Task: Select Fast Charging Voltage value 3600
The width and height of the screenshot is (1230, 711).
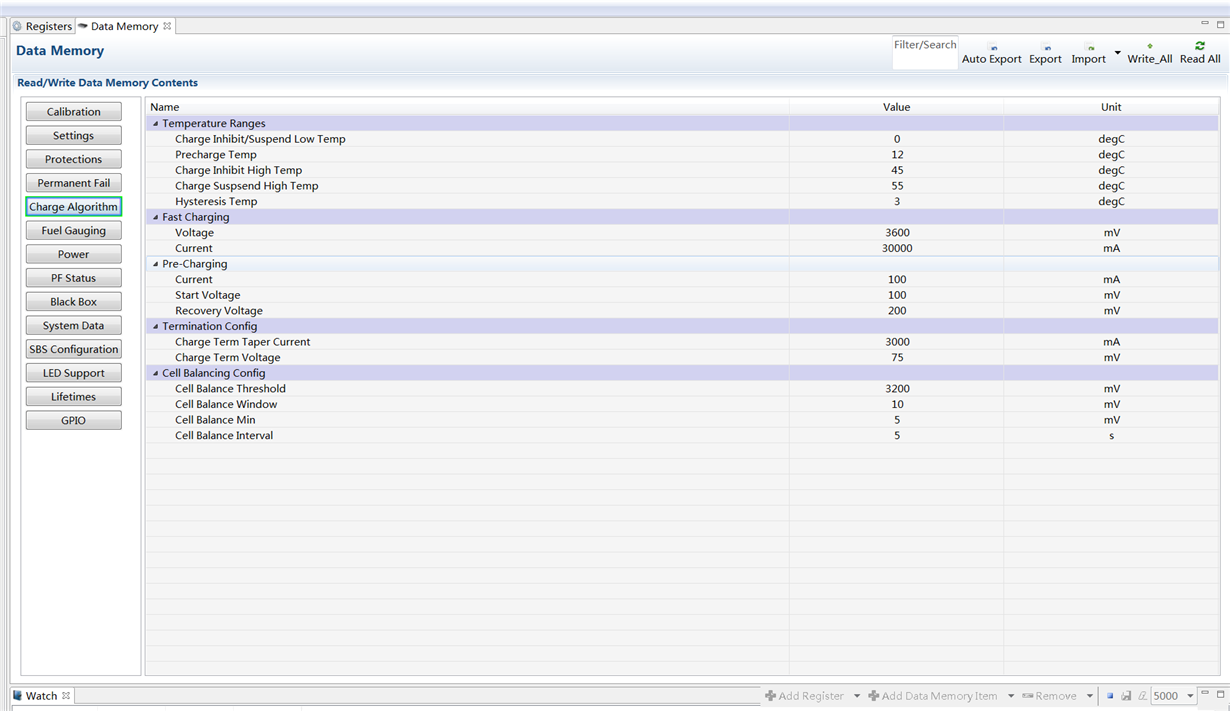Action: (x=896, y=233)
